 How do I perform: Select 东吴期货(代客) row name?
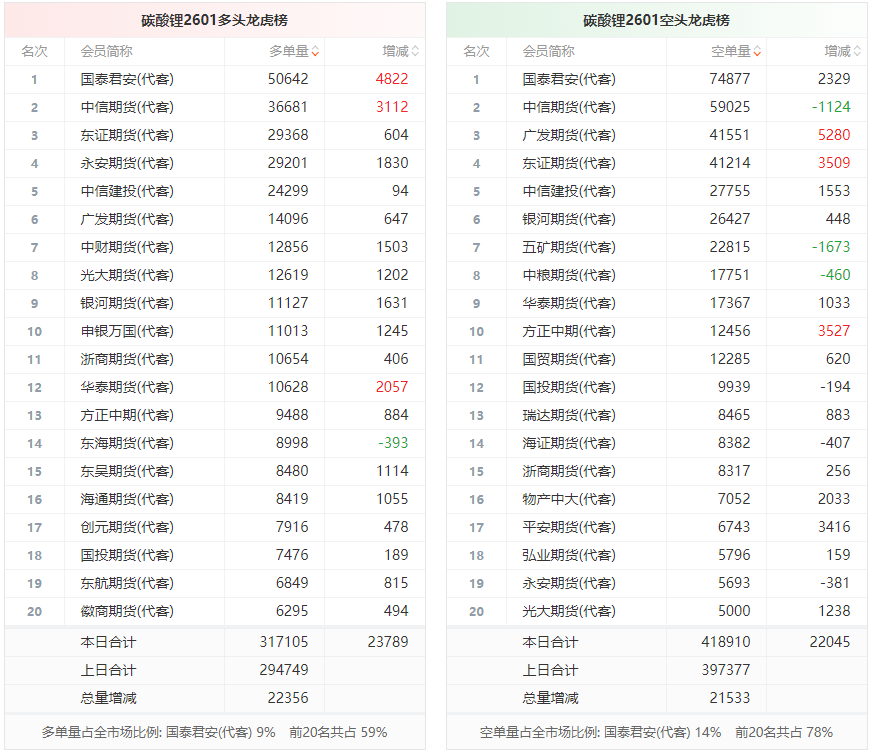(x=127, y=471)
